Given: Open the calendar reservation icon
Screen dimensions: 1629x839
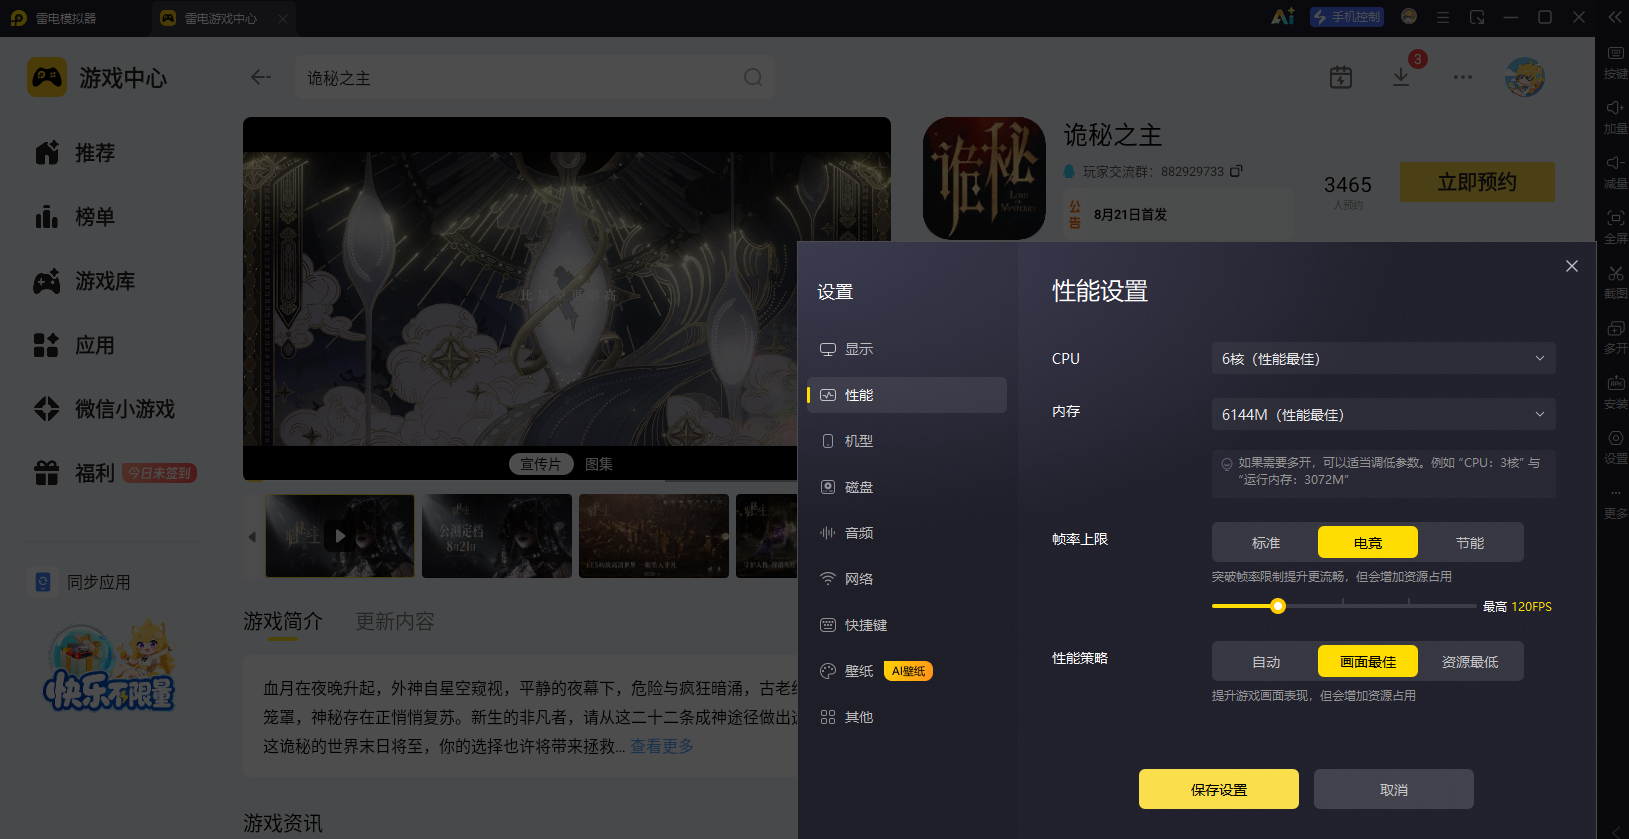Looking at the screenshot, I should tap(1341, 77).
